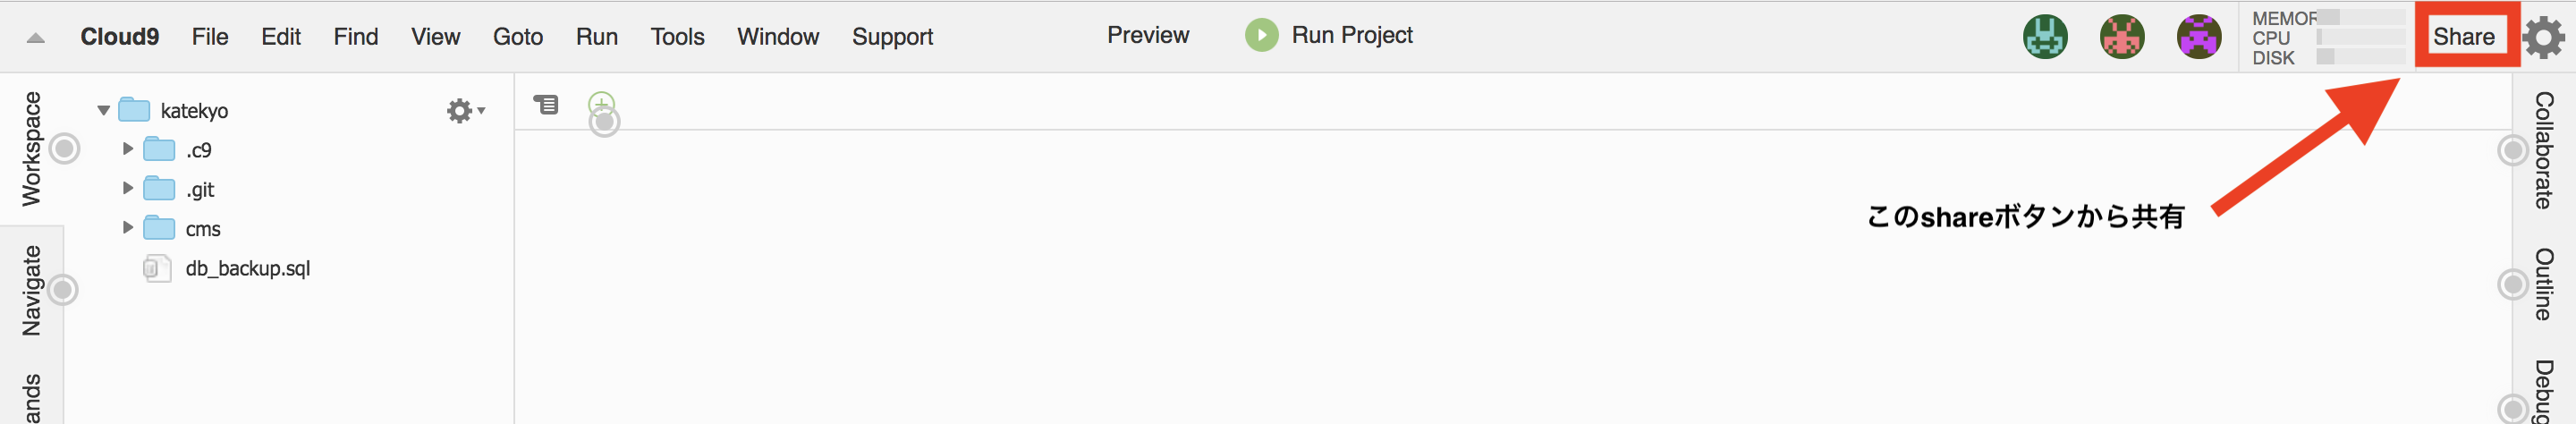Image resolution: width=2576 pixels, height=424 pixels.
Task: Collapse the katekyo root folder
Action: pyautogui.click(x=104, y=110)
